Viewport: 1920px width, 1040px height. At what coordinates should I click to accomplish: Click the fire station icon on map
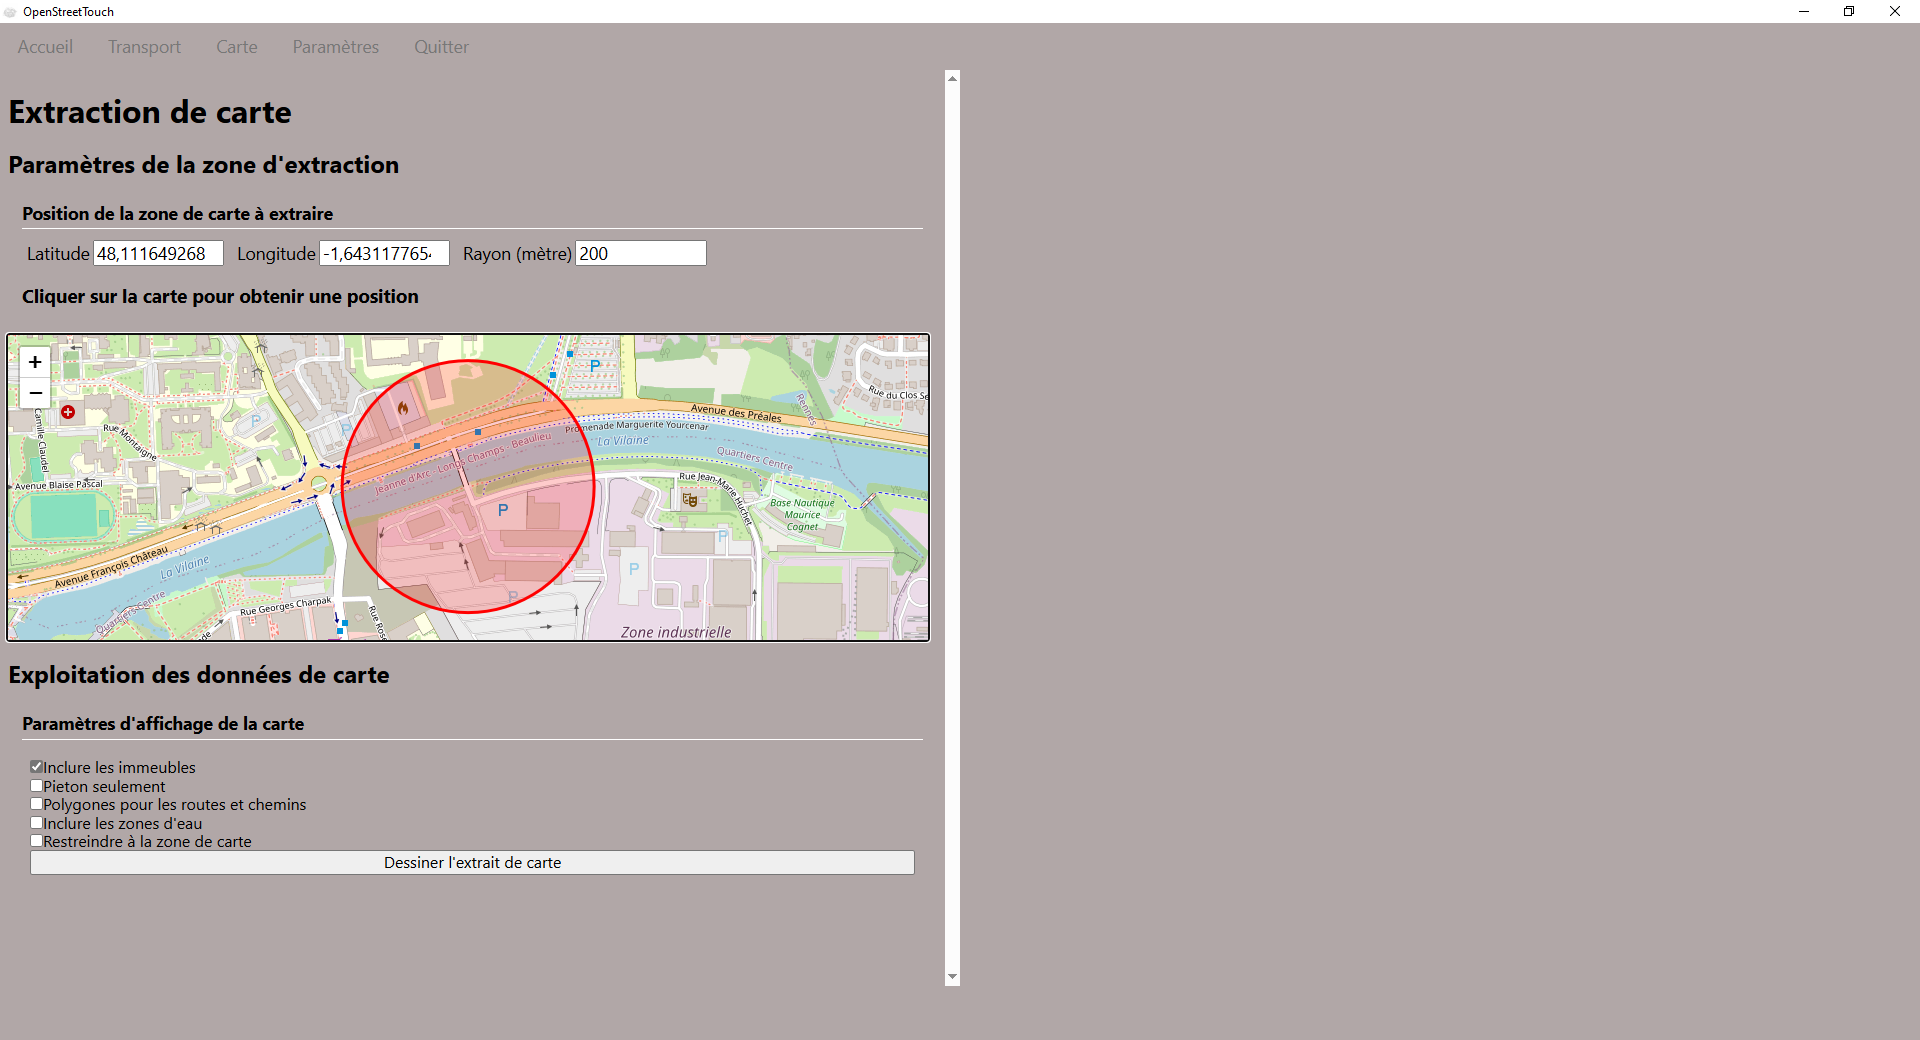click(403, 408)
